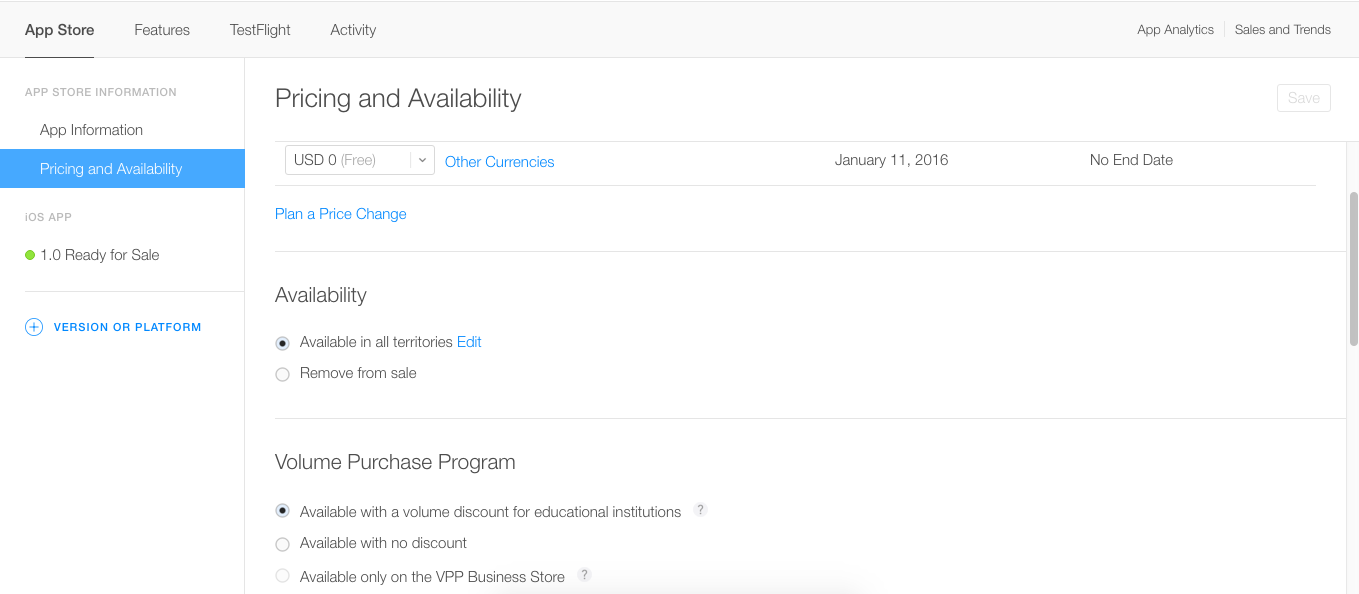
Task: Open the Other Currencies link
Action: coord(499,162)
